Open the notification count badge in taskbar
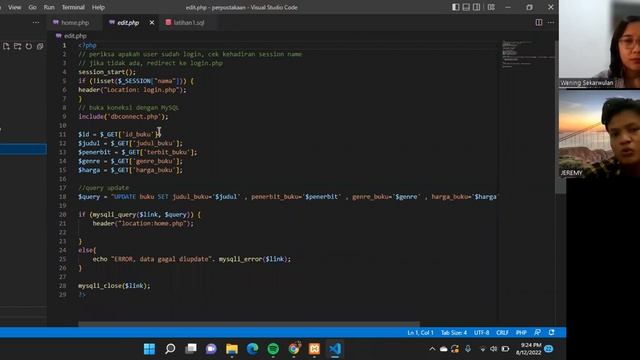 tap(549, 349)
